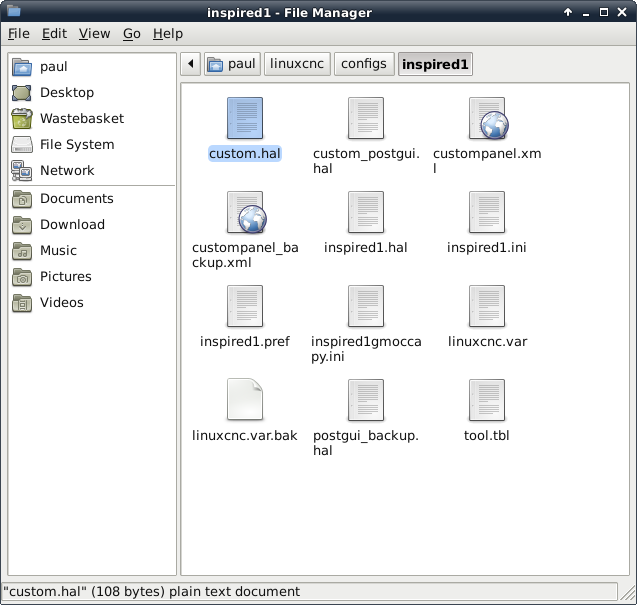
Task: Open File System in sidebar
Action: 92,145
